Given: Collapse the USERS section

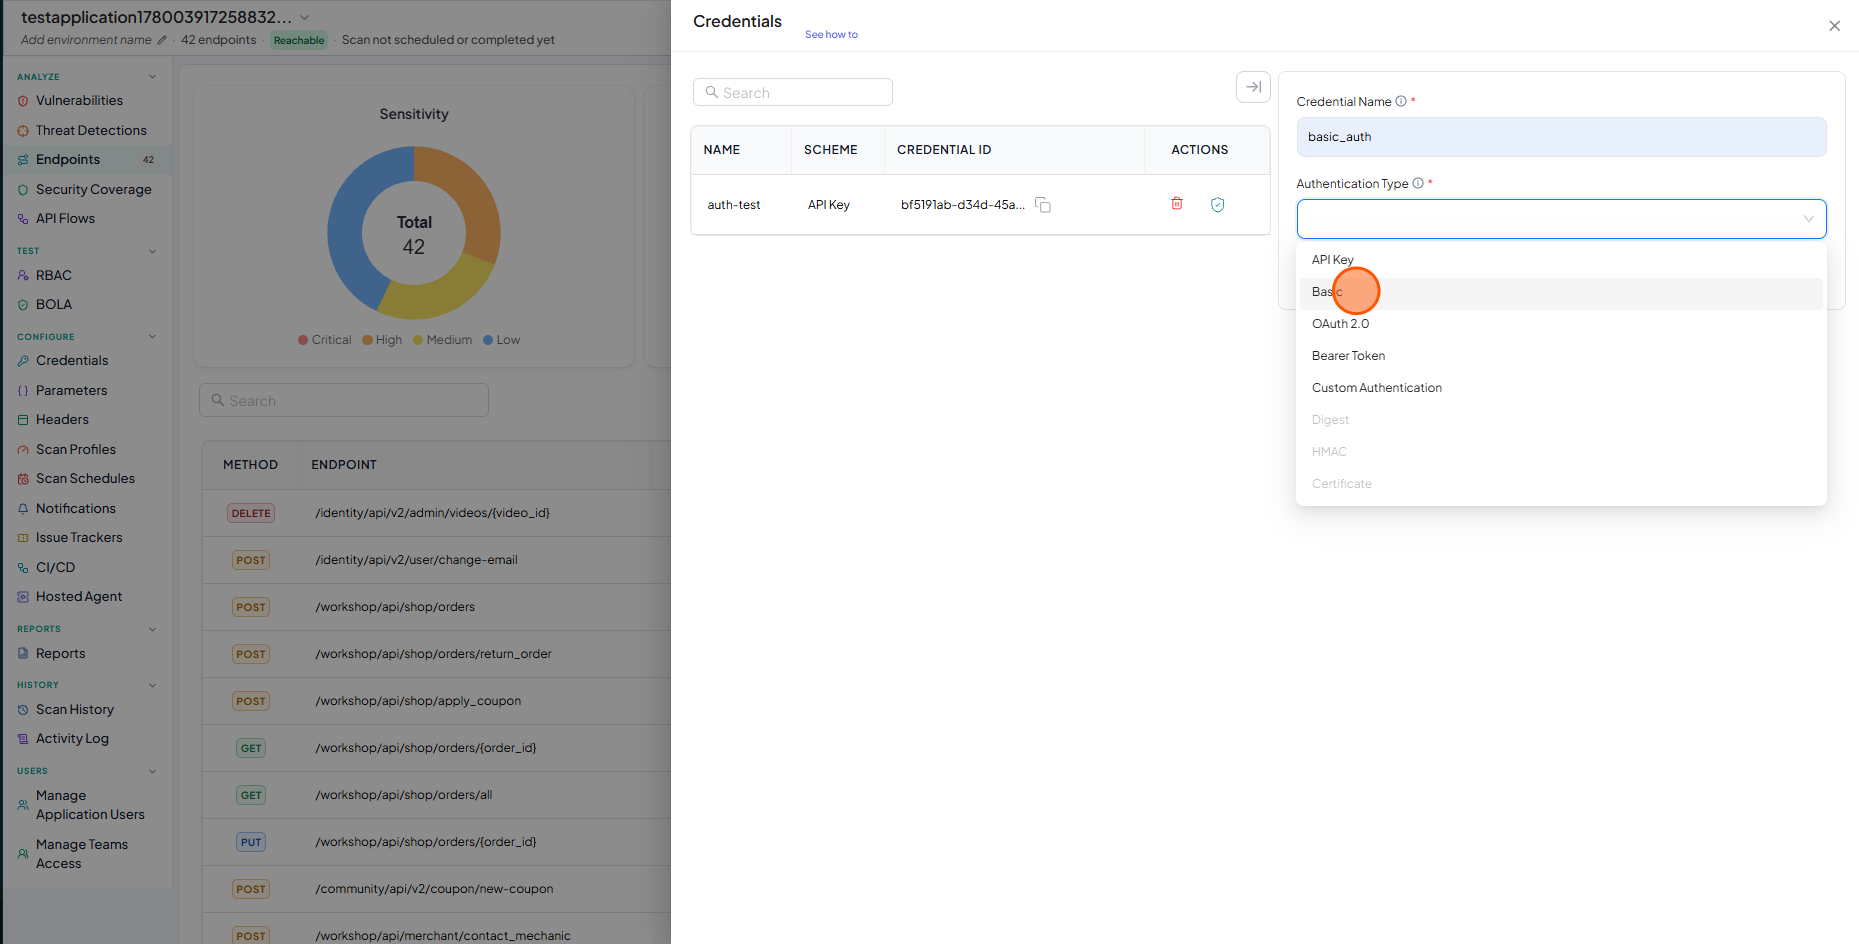Looking at the screenshot, I should point(152,771).
